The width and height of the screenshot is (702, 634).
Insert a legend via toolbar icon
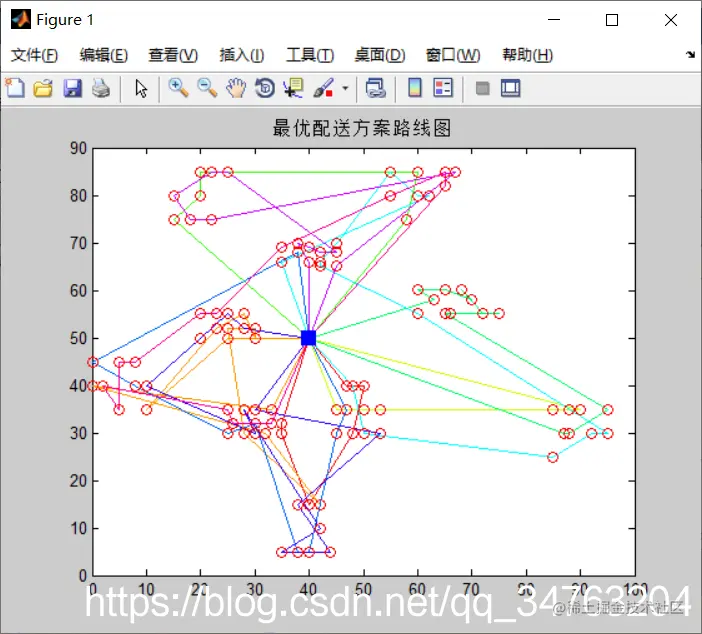443,88
